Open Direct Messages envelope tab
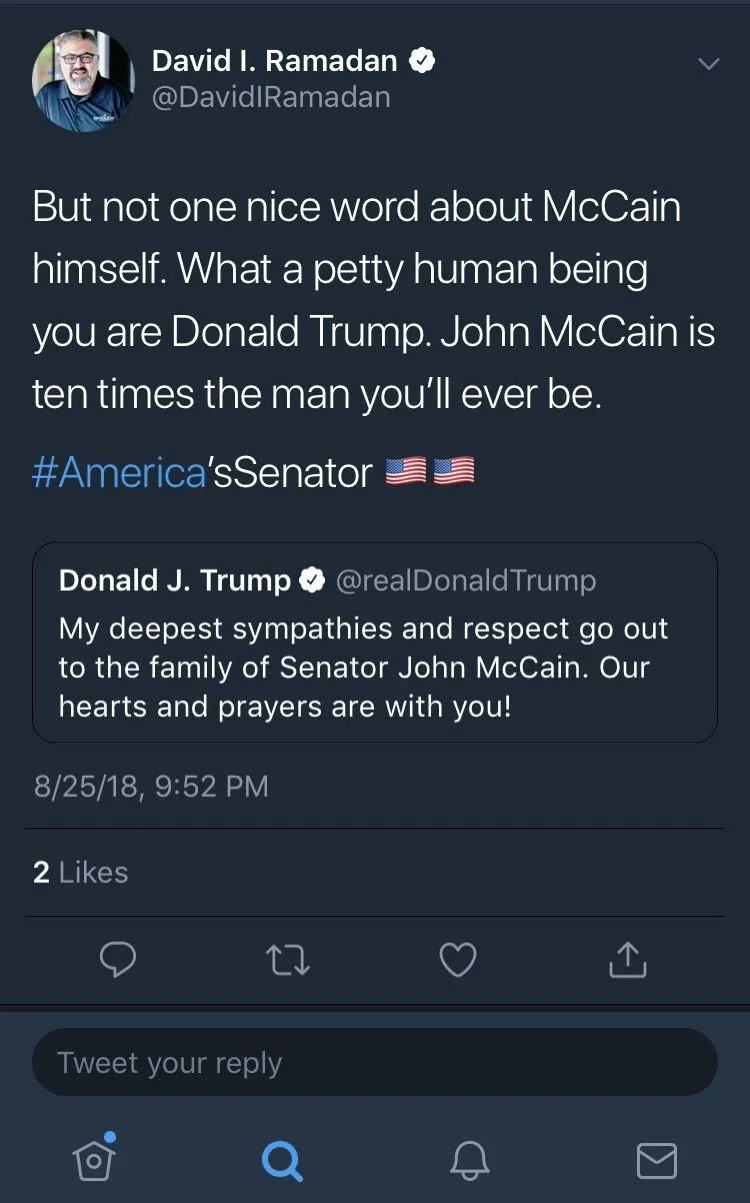750x1203 pixels. point(657,1160)
